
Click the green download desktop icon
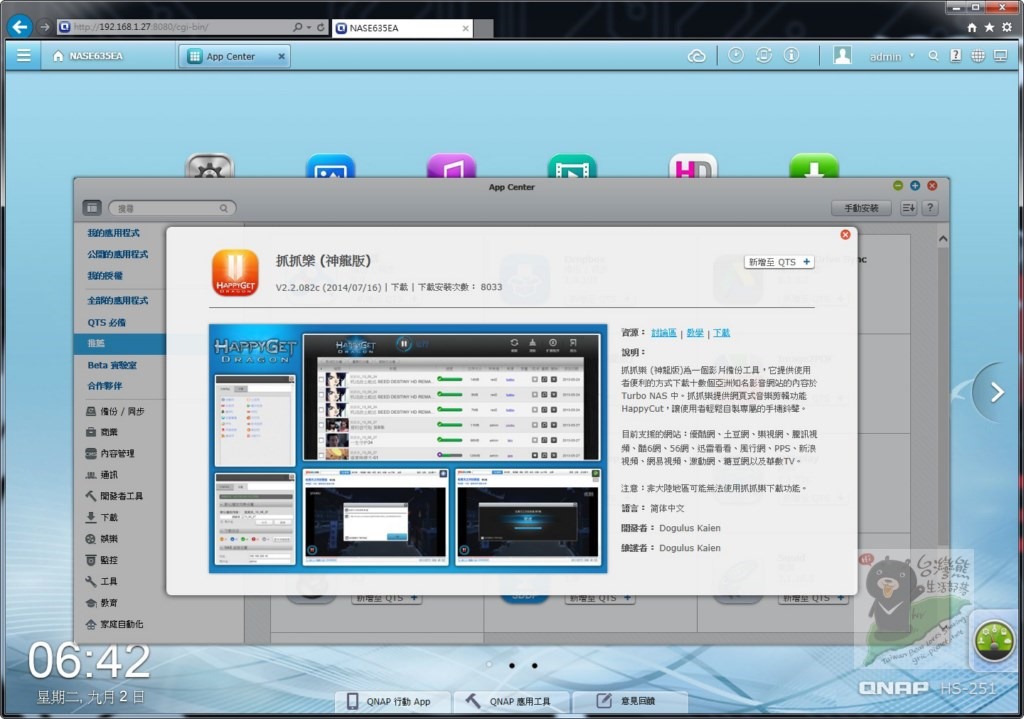coord(813,167)
